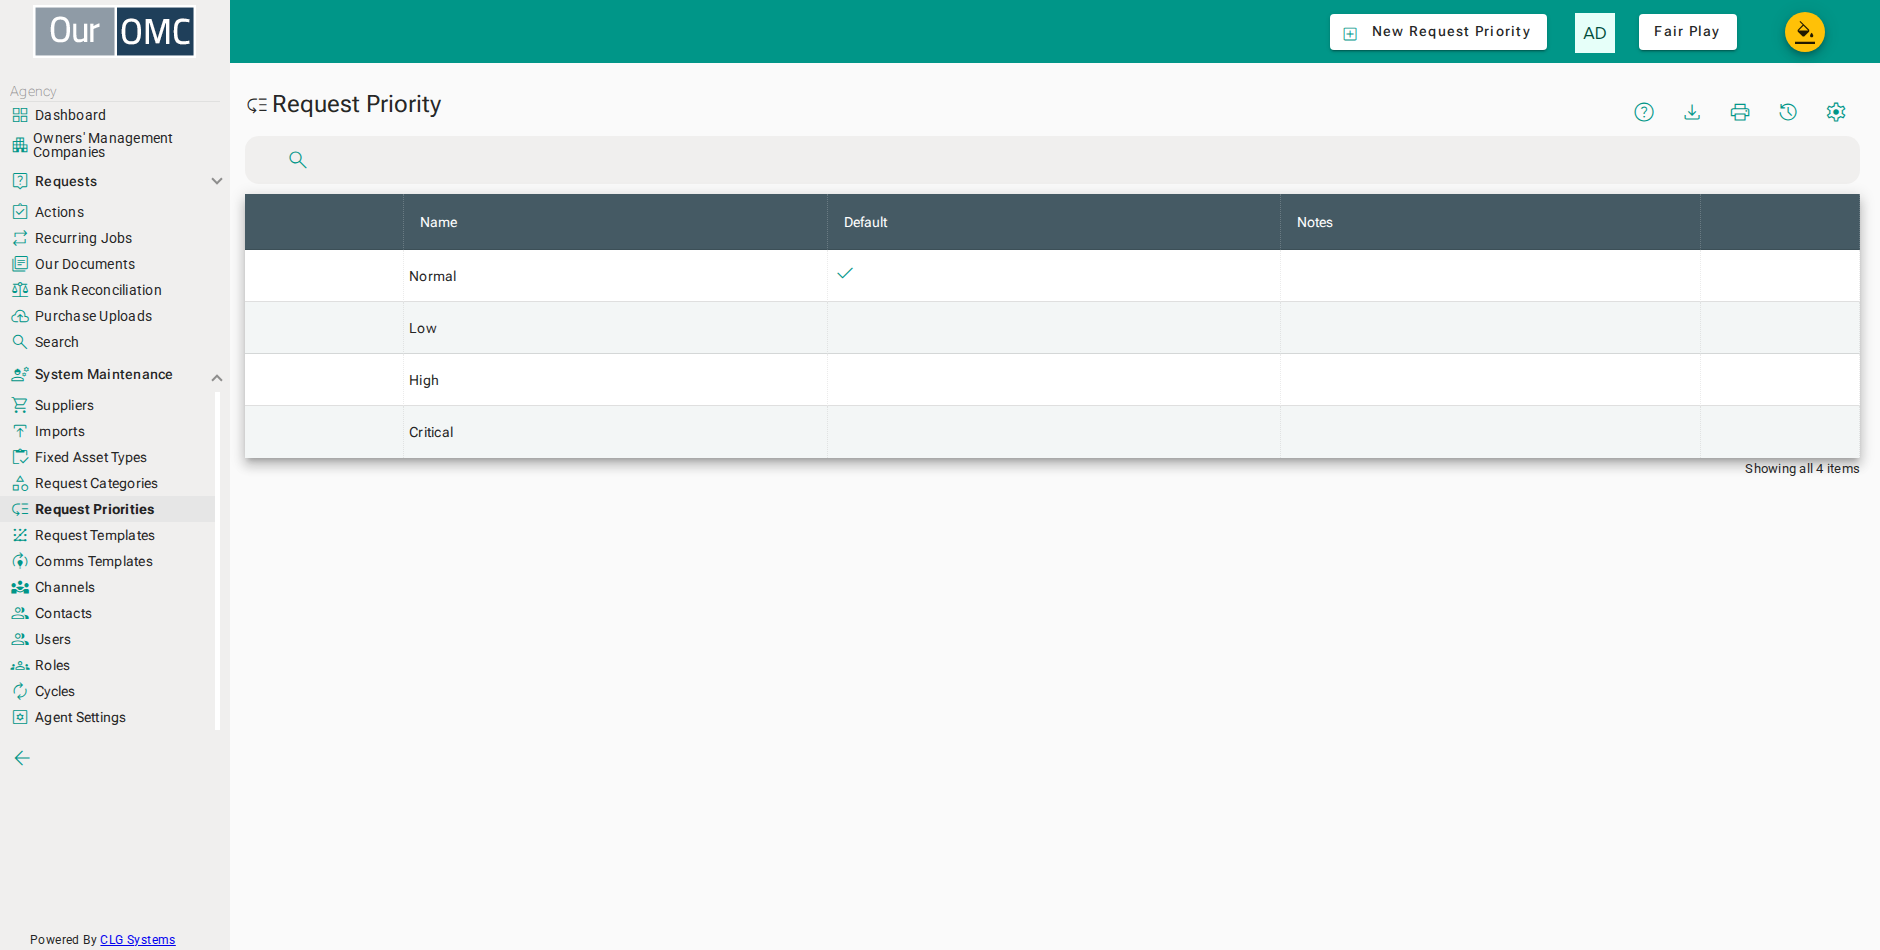Click the download export icon

pyautogui.click(x=1692, y=112)
